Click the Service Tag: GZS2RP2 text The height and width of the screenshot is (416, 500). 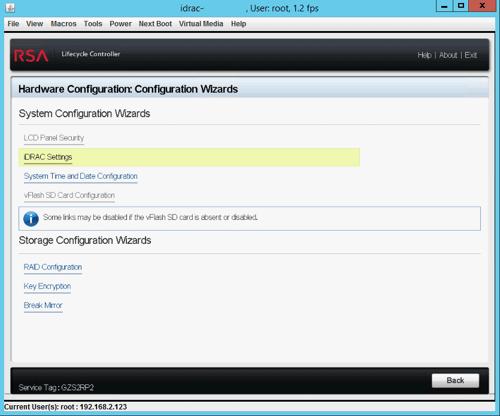click(56, 388)
